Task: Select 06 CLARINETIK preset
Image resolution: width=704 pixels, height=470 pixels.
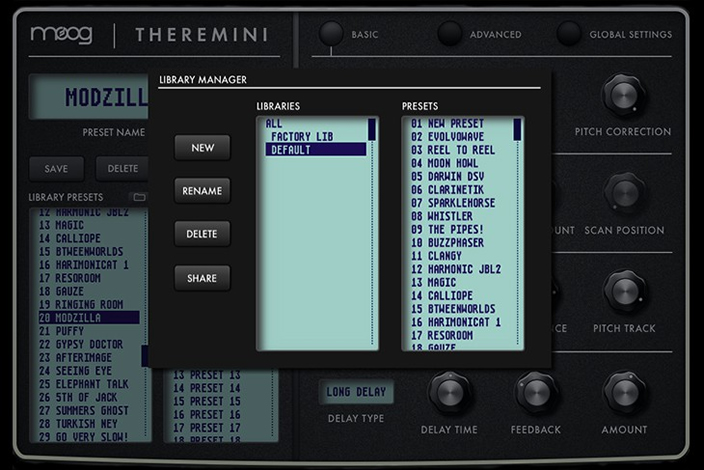Action: point(461,189)
